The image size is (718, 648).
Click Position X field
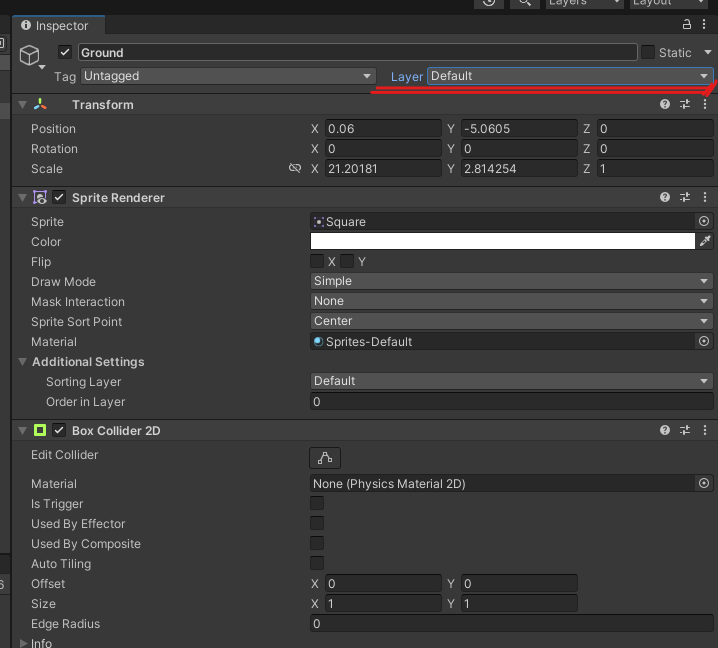(x=383, y=129)
